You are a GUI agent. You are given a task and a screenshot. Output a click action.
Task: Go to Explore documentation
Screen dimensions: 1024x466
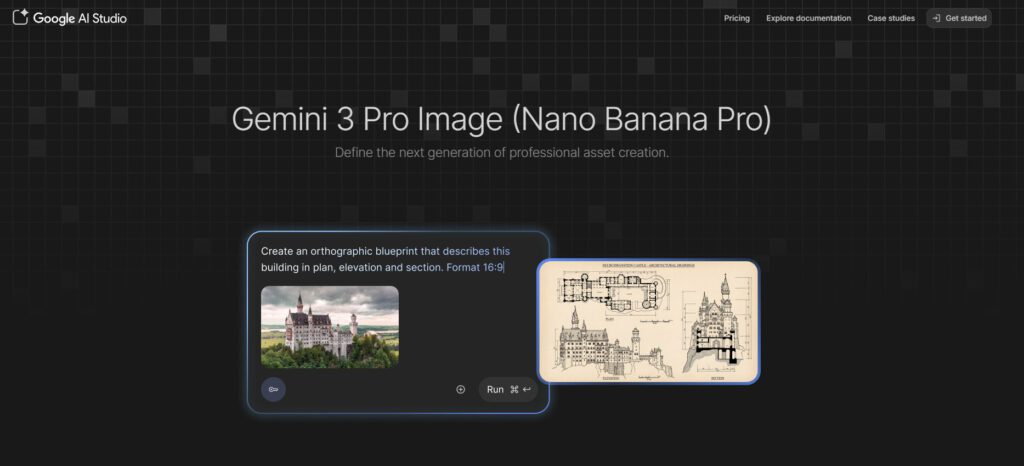[x=808, y=18]
